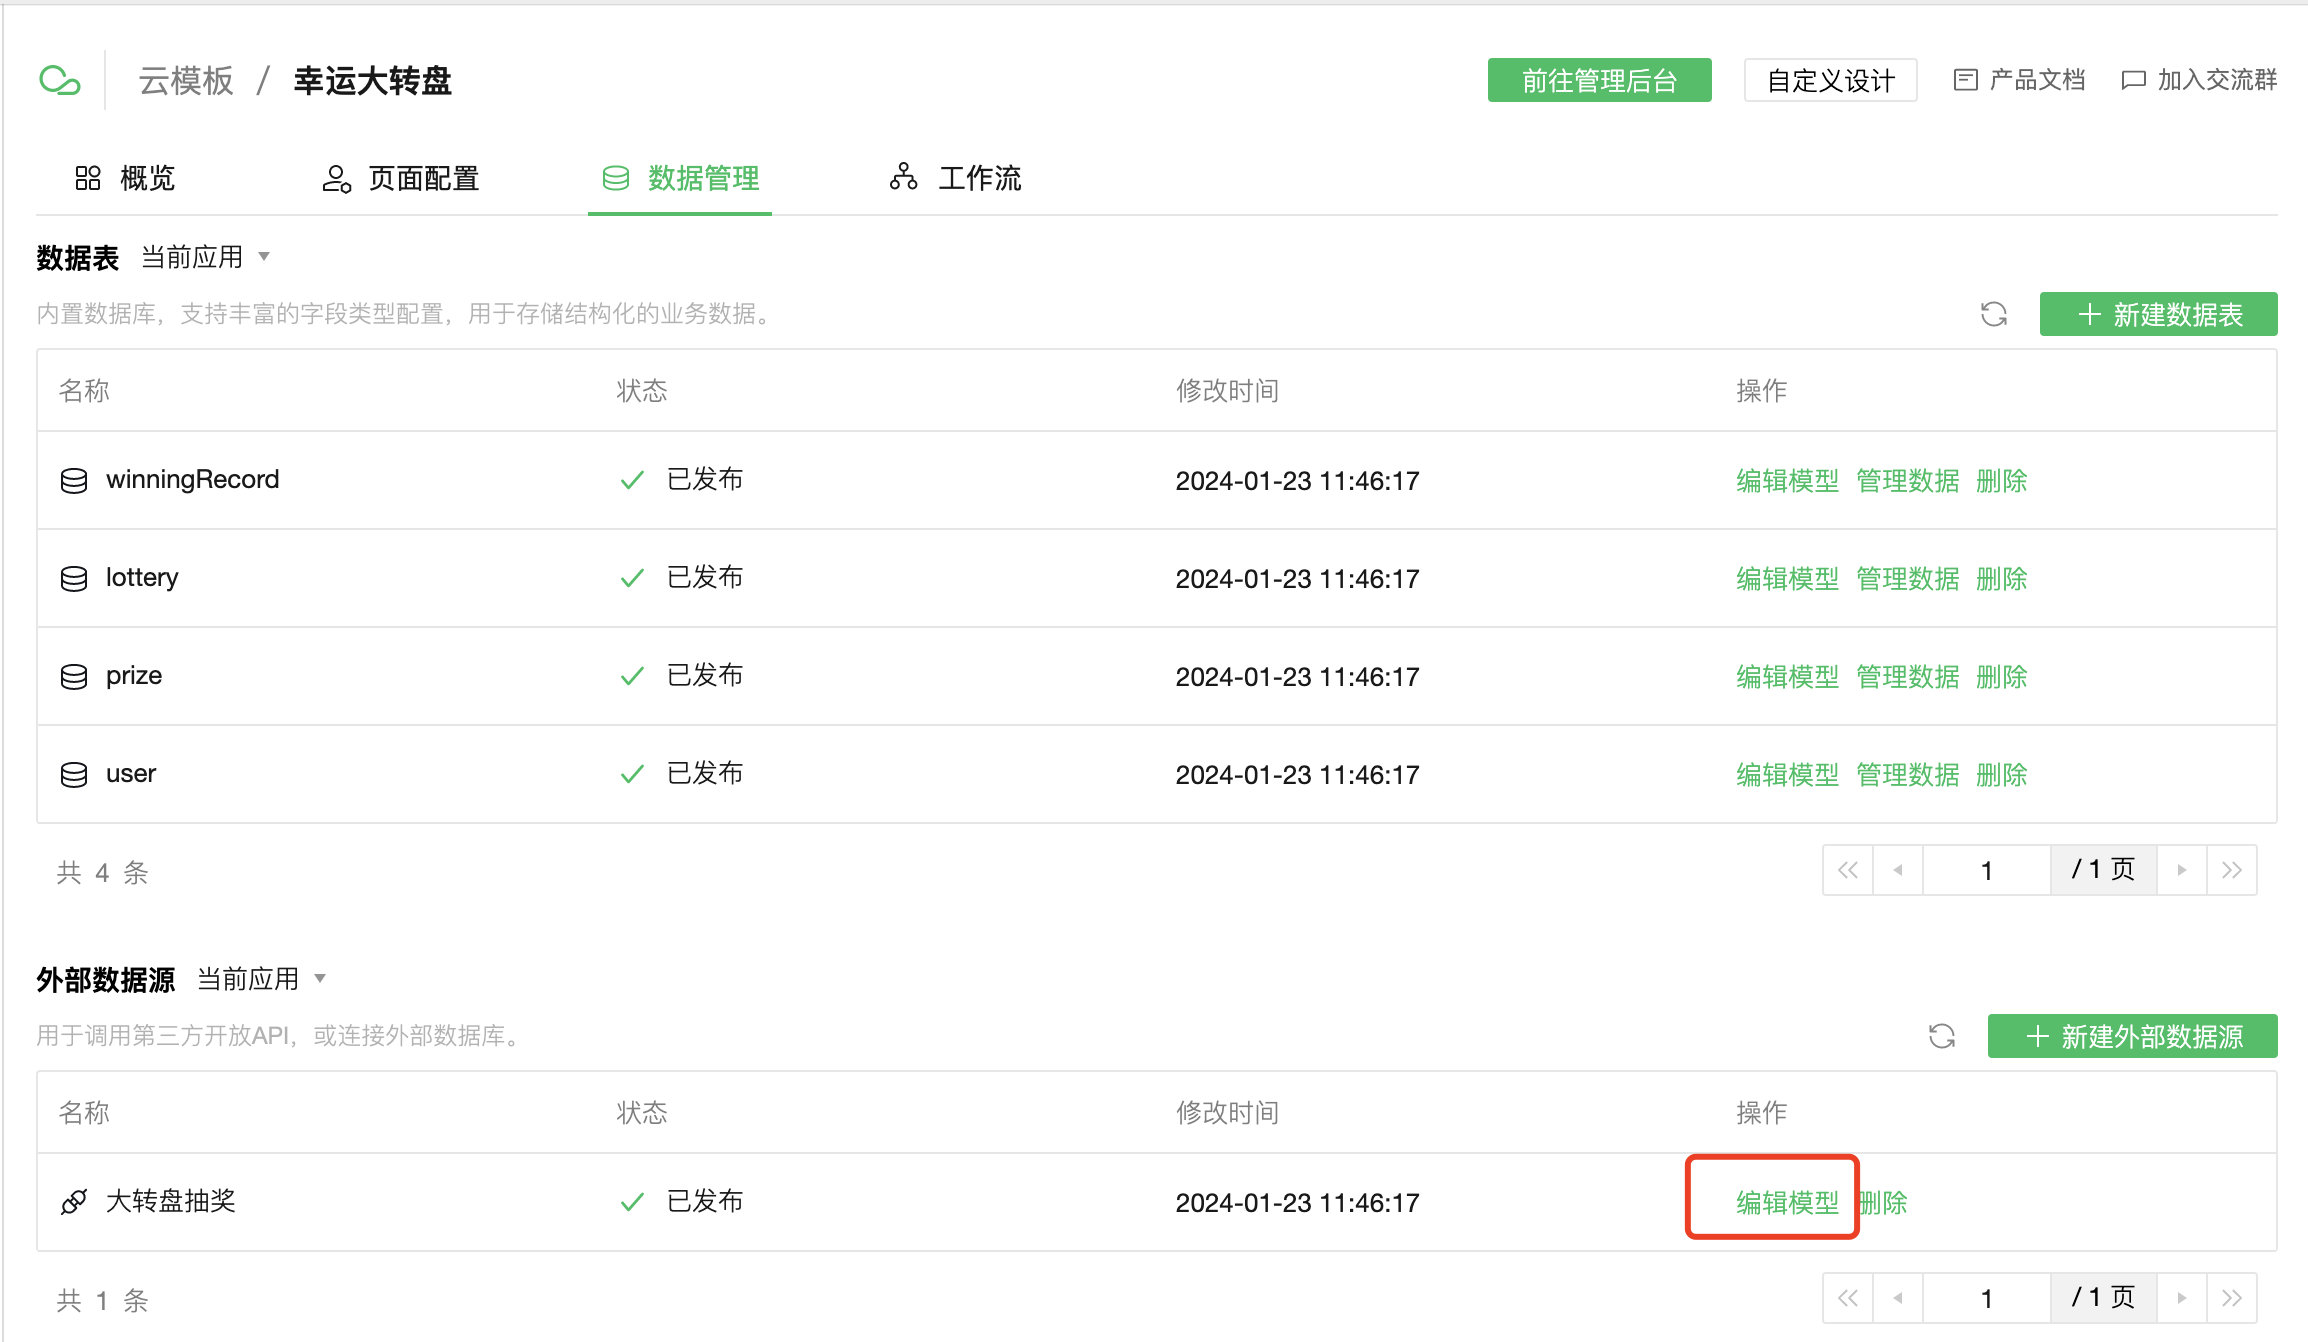
Task: Click the 大转盘抽奖 data source name
Action: click(170, 1201)
